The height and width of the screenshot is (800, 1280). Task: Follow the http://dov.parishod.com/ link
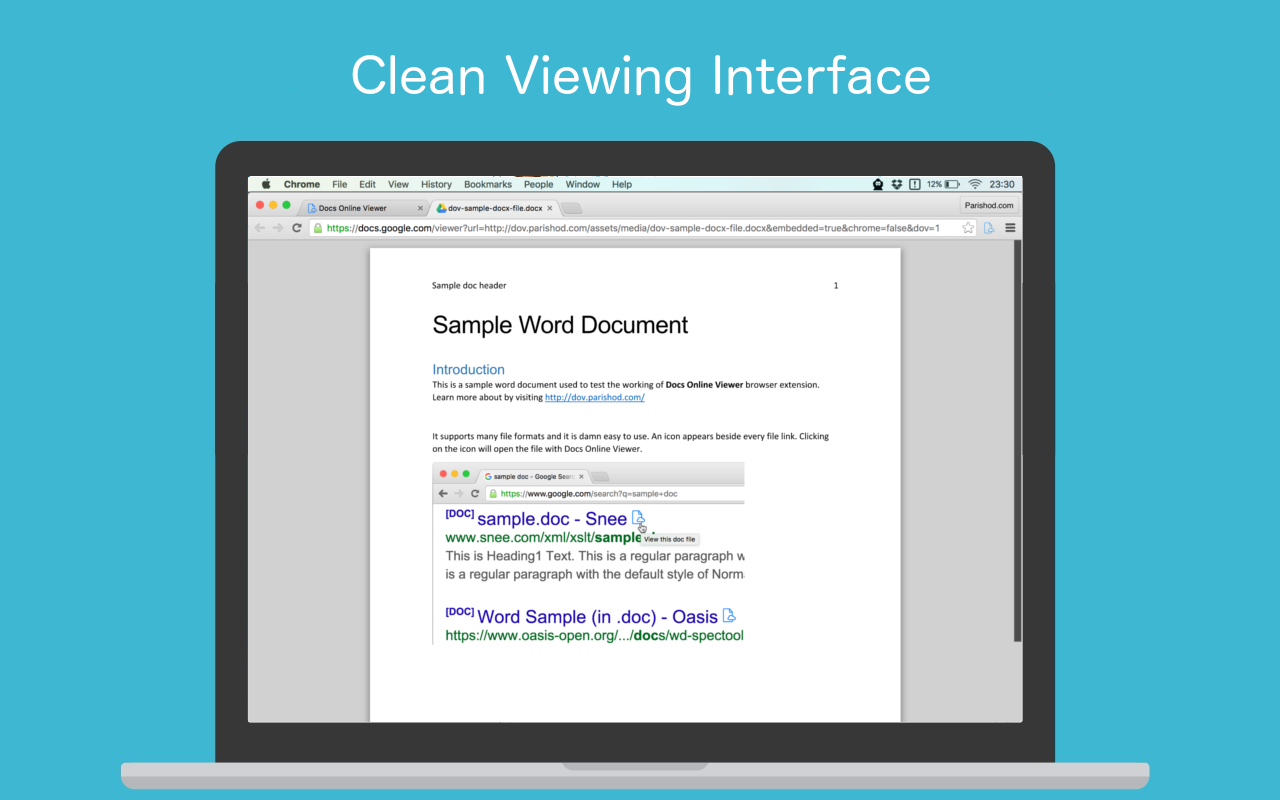[x=594, y=397]
